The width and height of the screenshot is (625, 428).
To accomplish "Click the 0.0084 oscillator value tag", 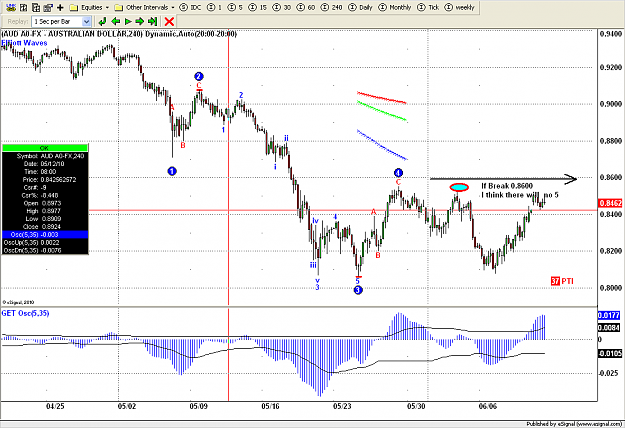I will pyautogui.click(x=609, y=328).
